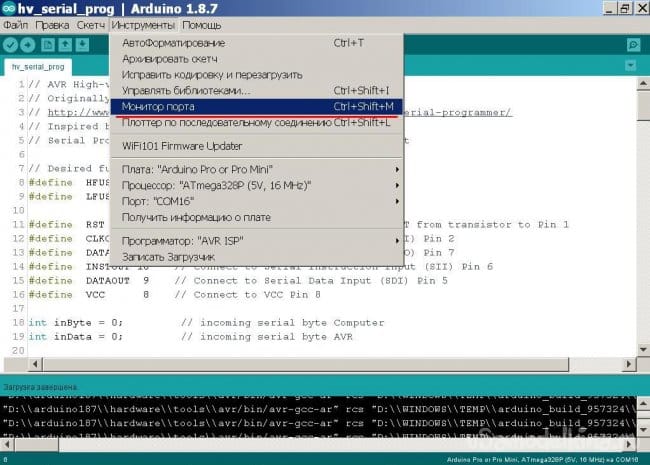Open the Помощь menu
This screenshot has width=650, height=465.
202,24
